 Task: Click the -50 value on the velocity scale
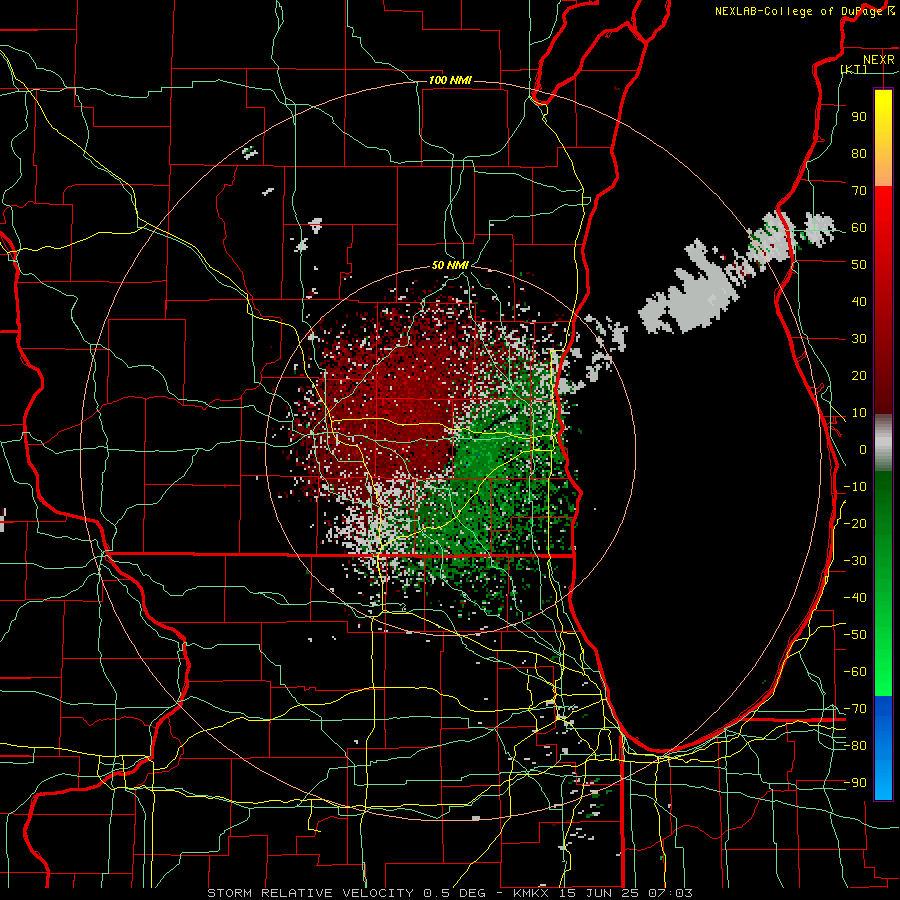pyautogui.click(x=855, y=635)
